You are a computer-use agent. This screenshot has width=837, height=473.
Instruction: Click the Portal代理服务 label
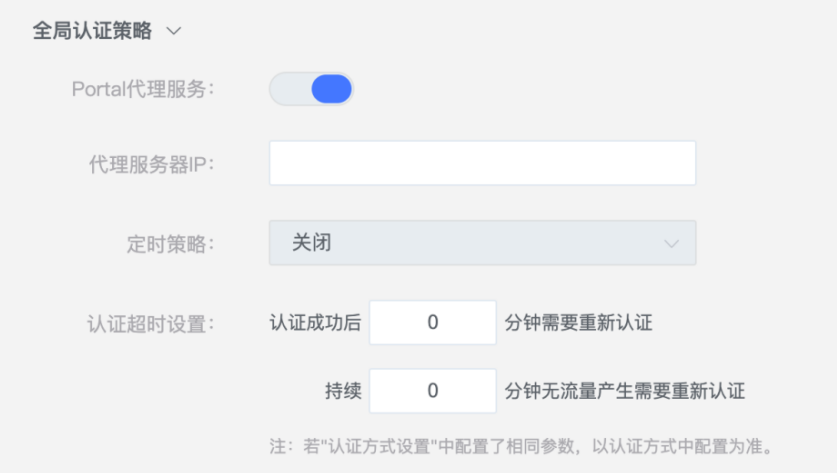tap(143, 89)
